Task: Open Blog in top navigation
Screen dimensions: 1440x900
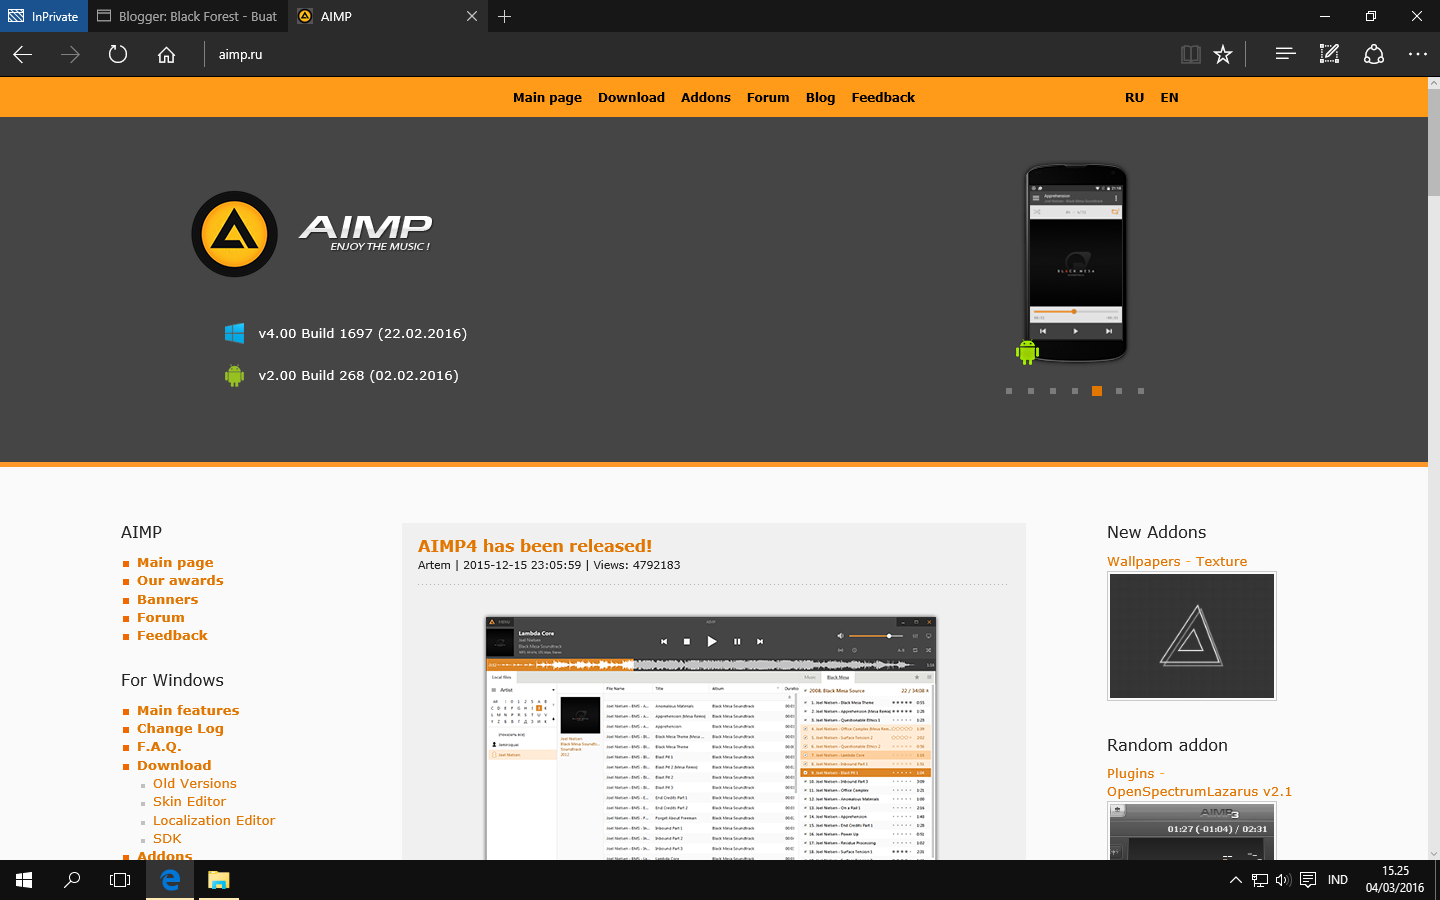Action: pyautogui.click(x=820, y=97)
